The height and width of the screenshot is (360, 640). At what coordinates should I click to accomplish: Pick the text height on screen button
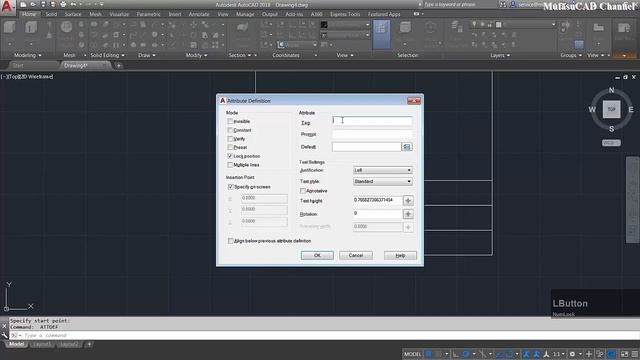pos(408,200)
